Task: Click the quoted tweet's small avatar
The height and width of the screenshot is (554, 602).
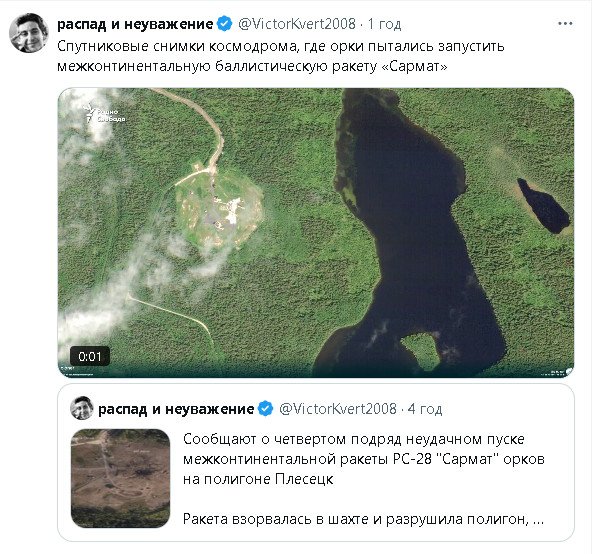Action: click(x=82, y=409)
